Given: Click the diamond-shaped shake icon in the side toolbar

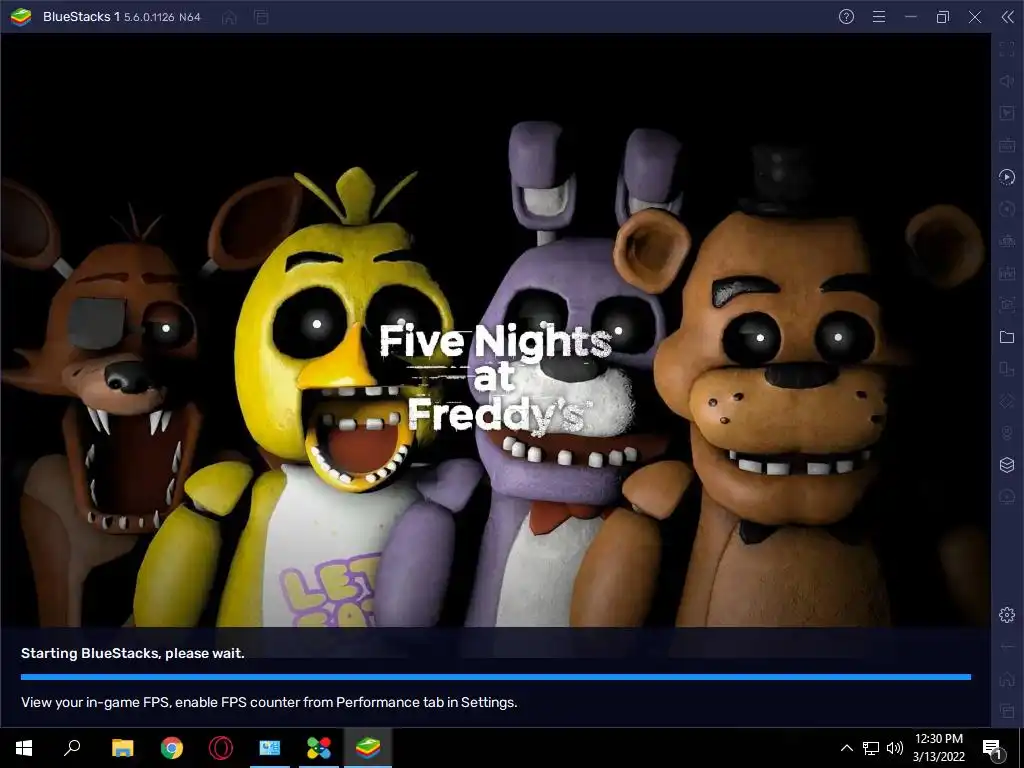Looking at the screenshot, I should (x=1007, y=401).
